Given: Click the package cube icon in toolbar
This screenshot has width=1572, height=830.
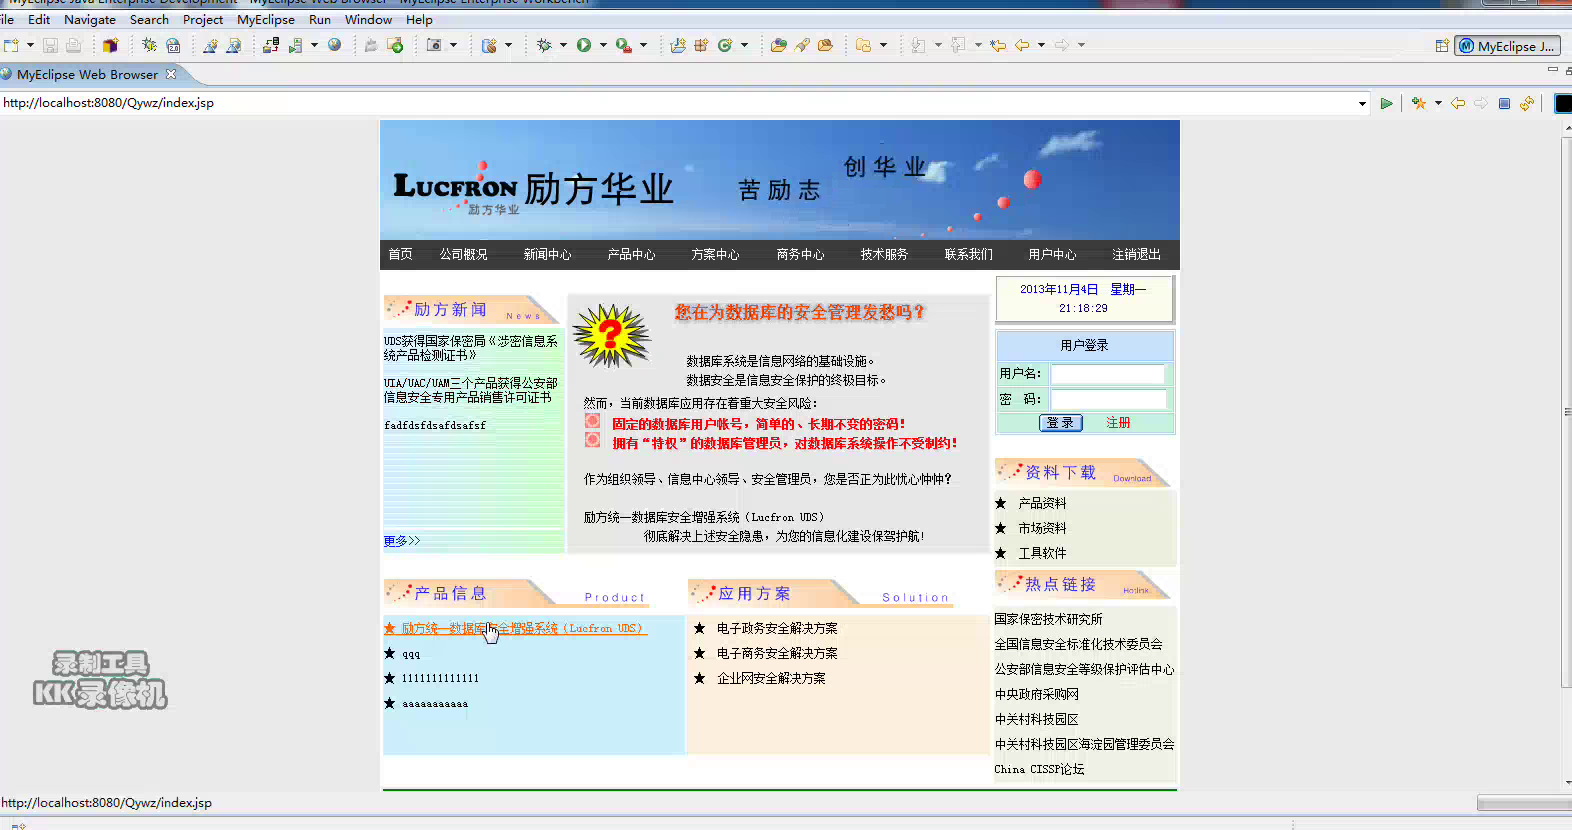Looking at the screenshot, I should point(110,45).
